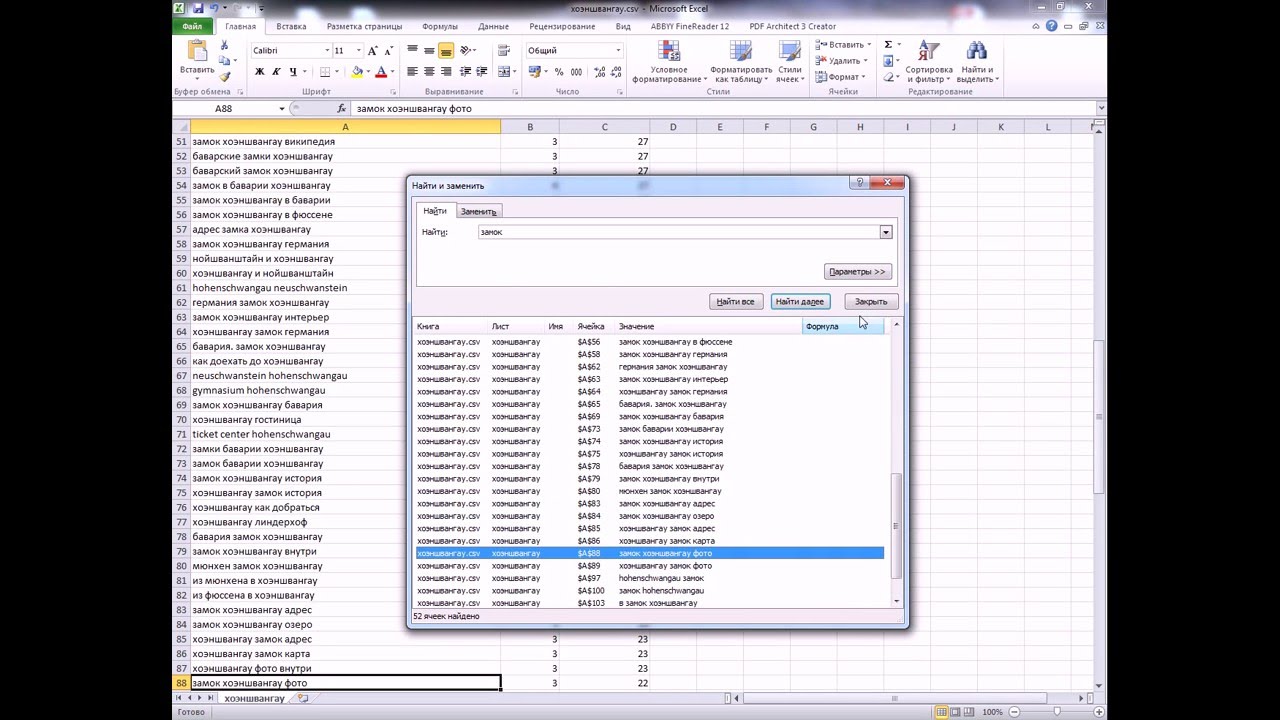Align cell text to middle
Image resolution: width=1280 pixels, height=720 pixels.
point(429,50)
